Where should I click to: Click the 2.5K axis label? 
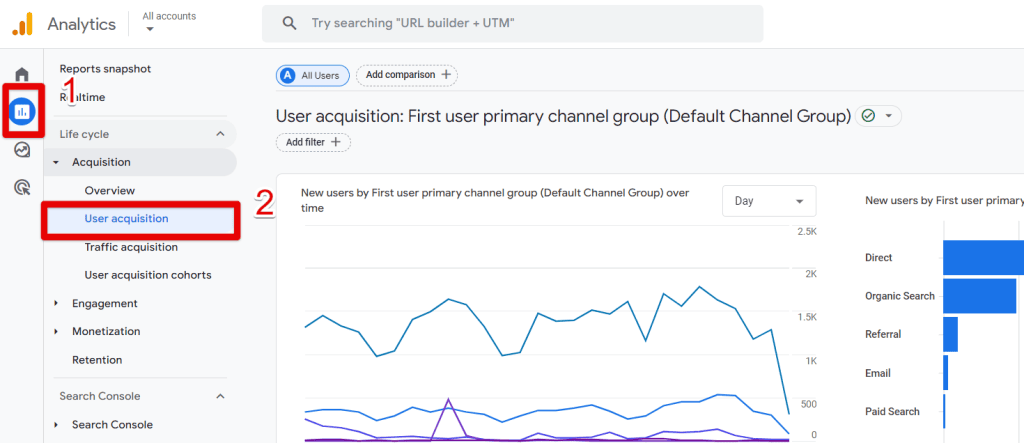pyautogui.click(x=807, y=232)
